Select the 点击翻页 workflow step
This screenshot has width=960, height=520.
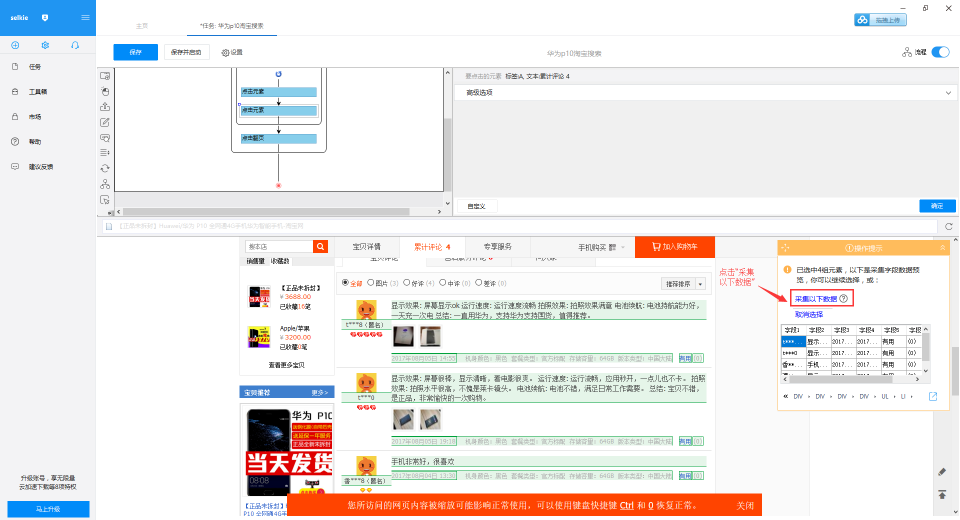coord(279,138)
